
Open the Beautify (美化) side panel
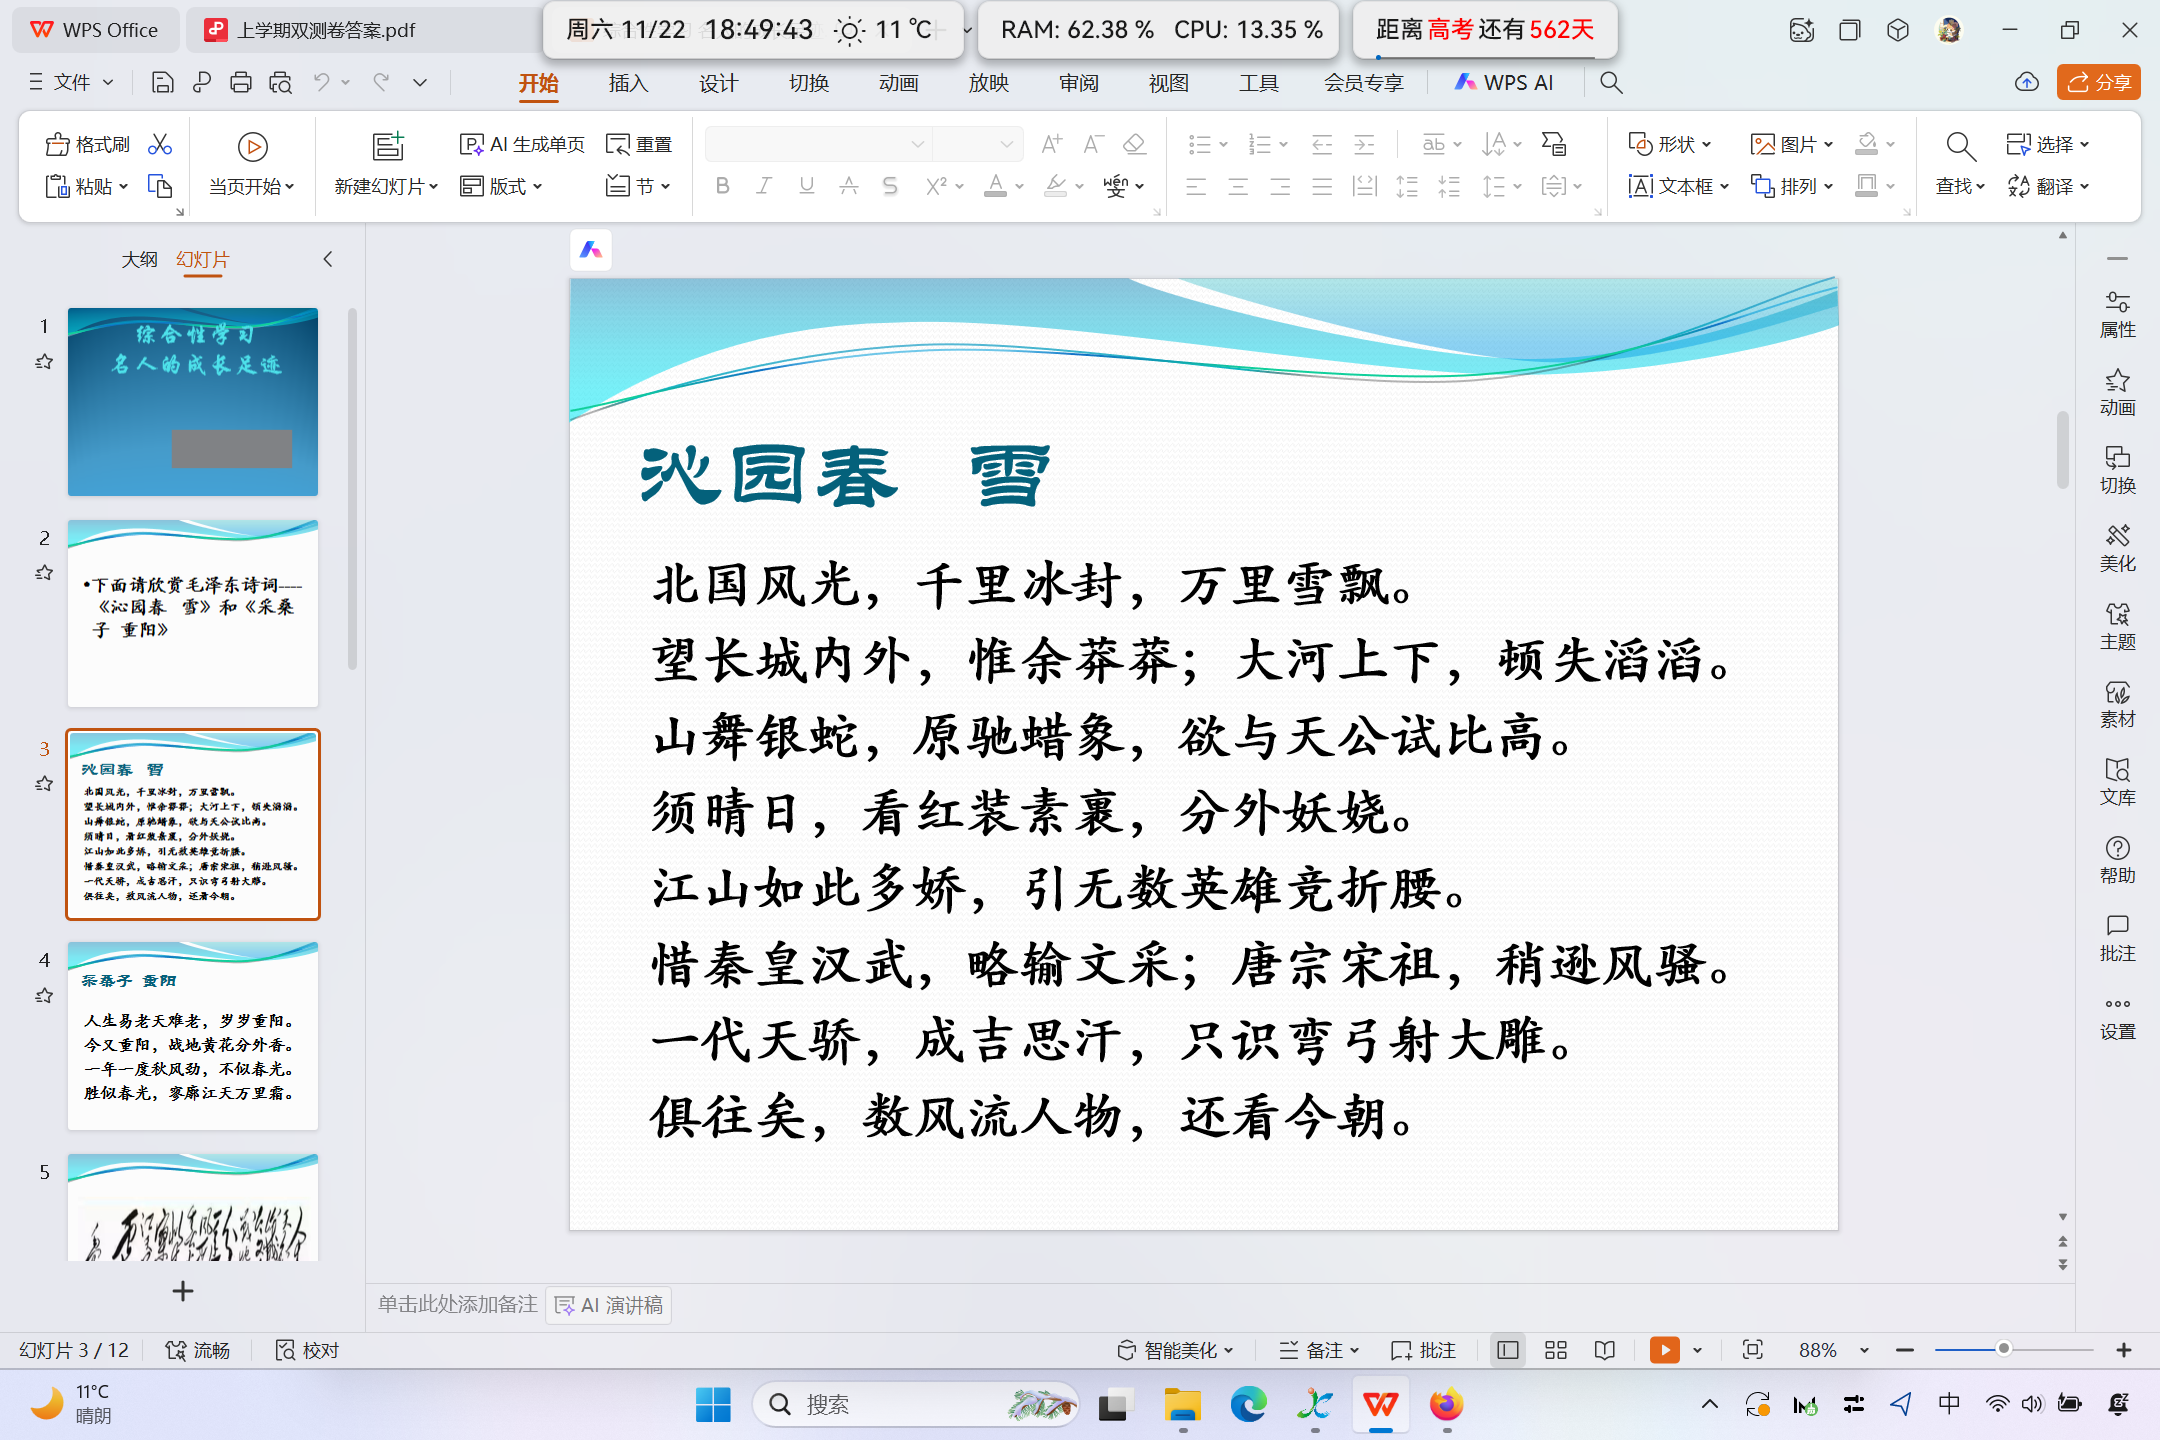point(2117,548)
